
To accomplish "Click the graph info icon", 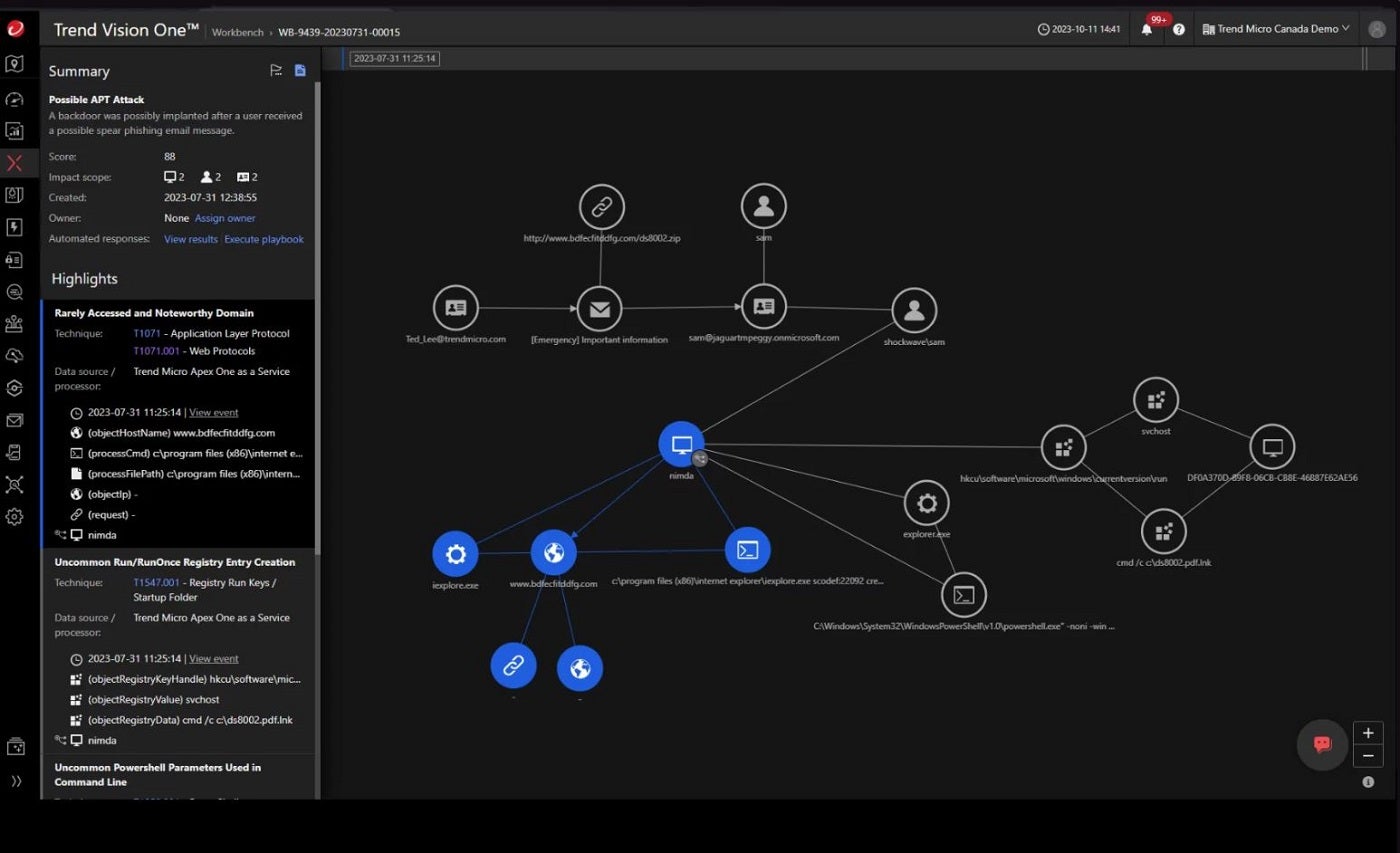I will [1368, 782].
